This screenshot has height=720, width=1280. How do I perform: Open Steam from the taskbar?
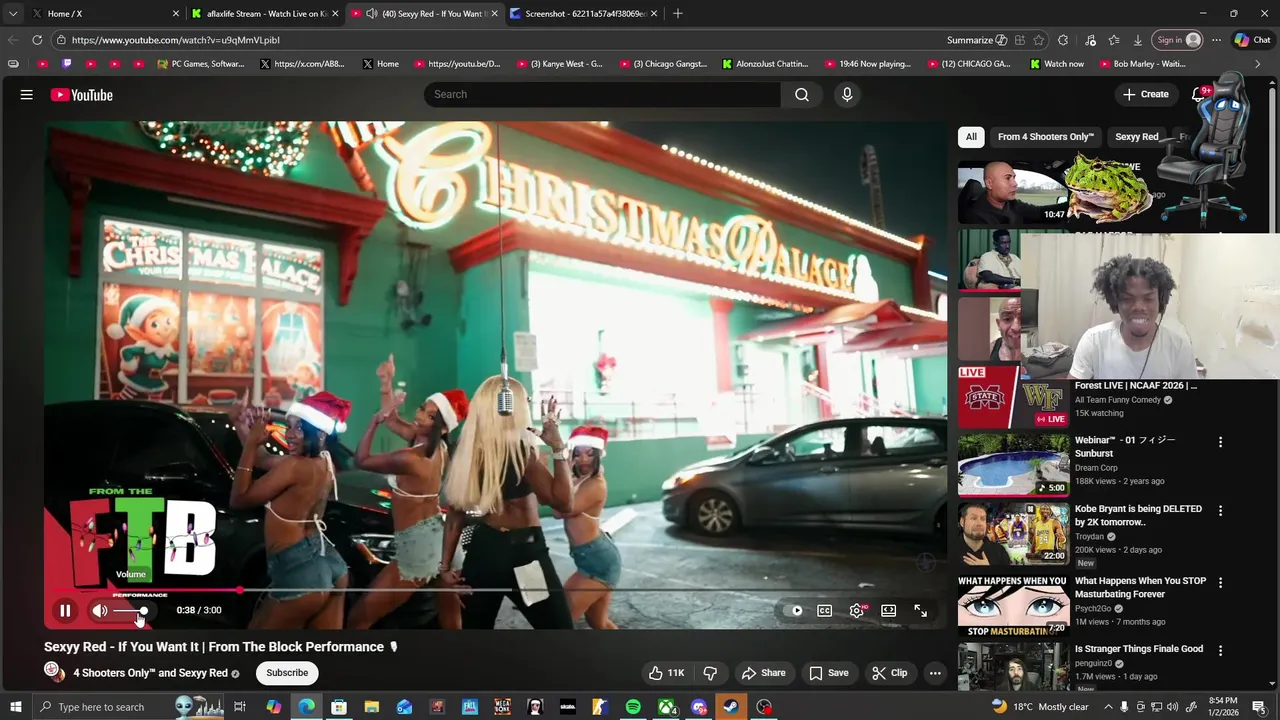click(731, 707)
